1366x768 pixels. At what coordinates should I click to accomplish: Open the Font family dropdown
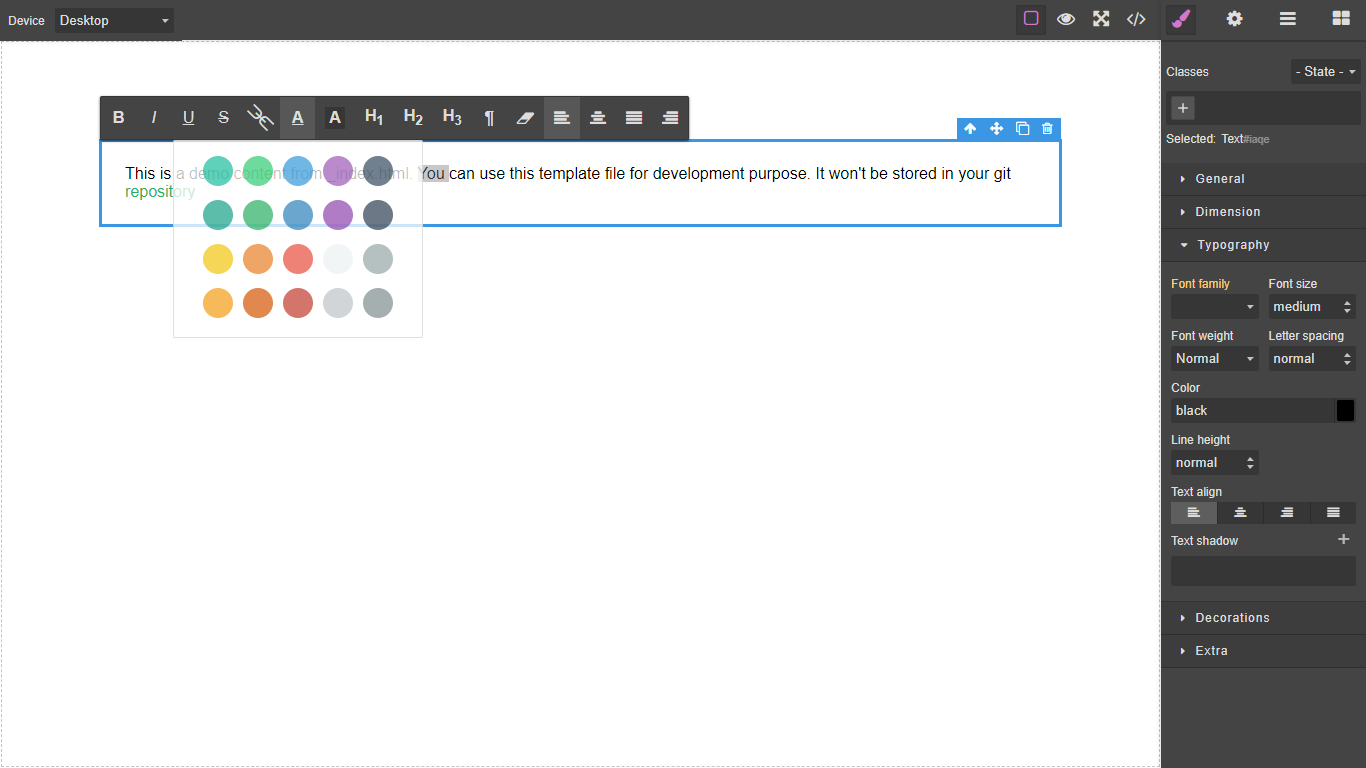click(1214, 306)
